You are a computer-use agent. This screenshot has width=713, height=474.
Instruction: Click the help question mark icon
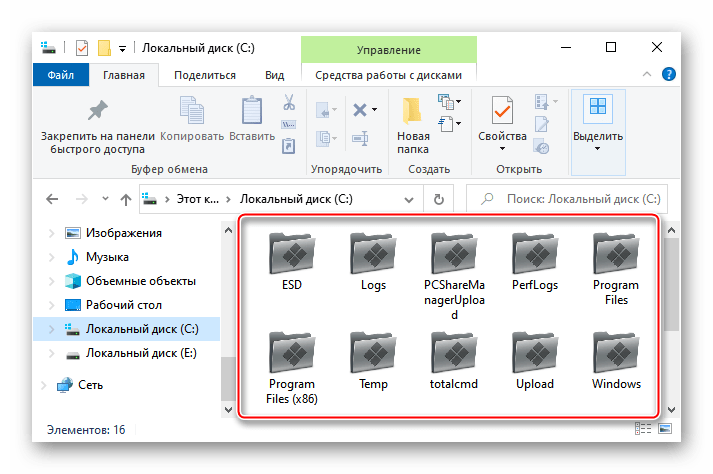click(668, 74)
